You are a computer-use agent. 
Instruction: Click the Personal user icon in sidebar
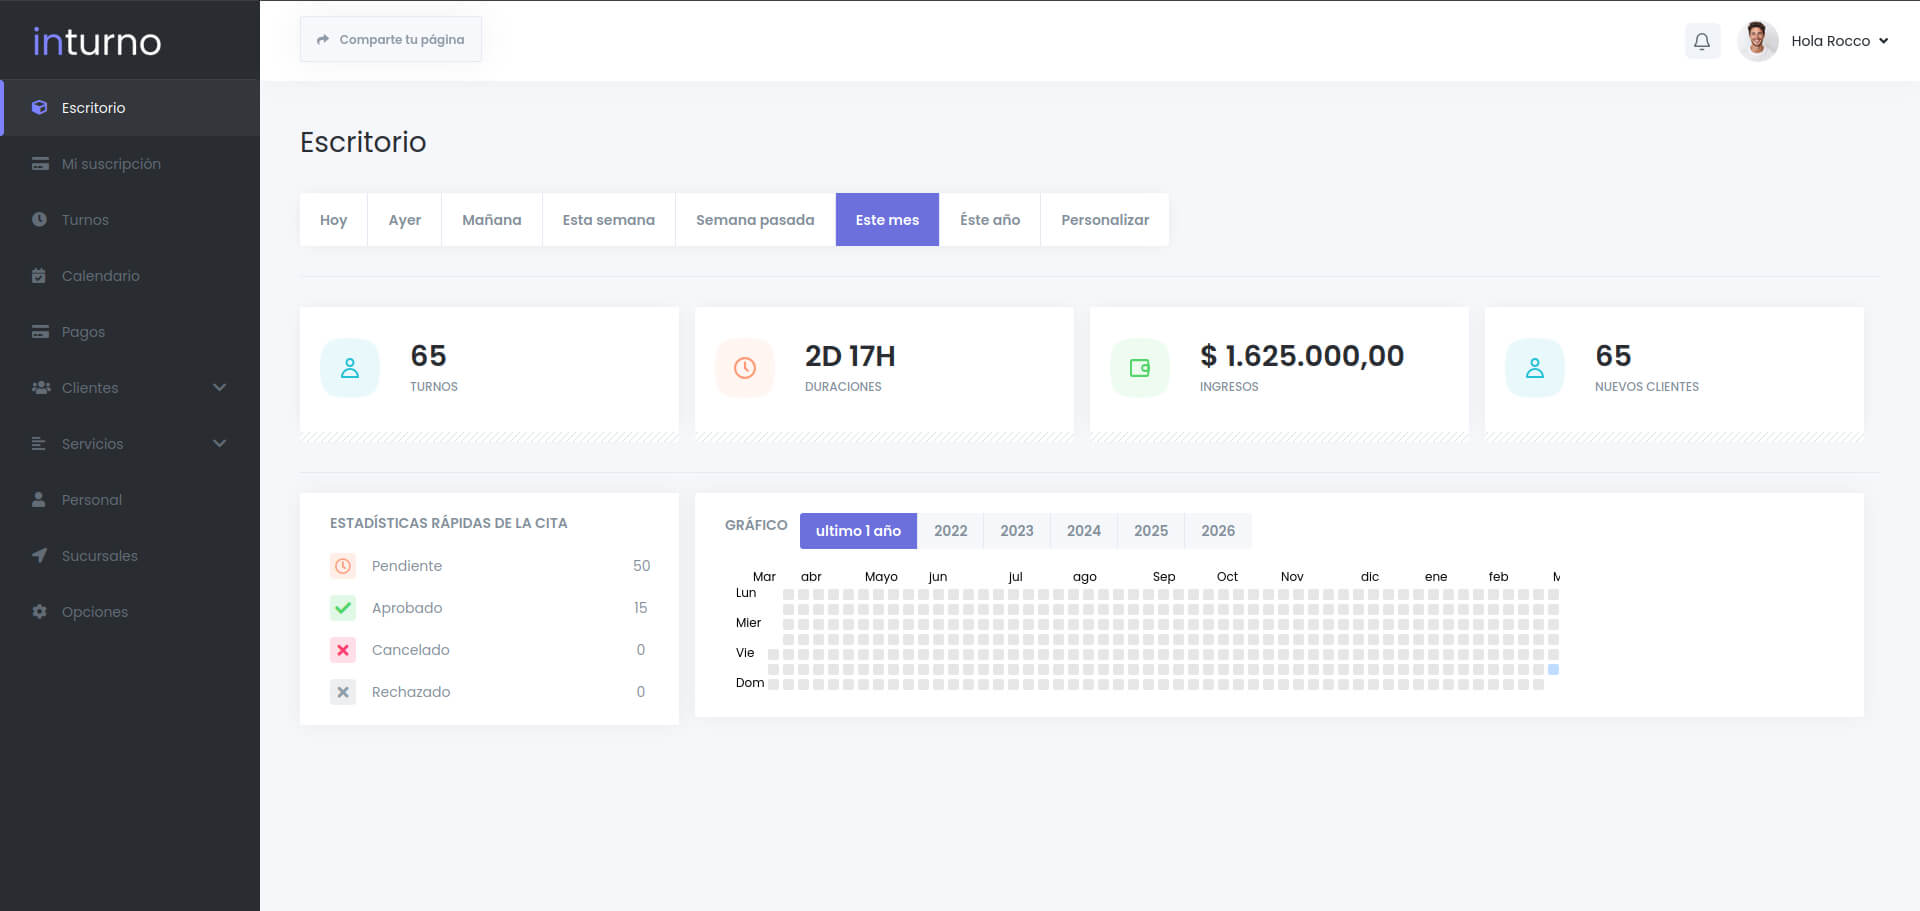point(39,500)
